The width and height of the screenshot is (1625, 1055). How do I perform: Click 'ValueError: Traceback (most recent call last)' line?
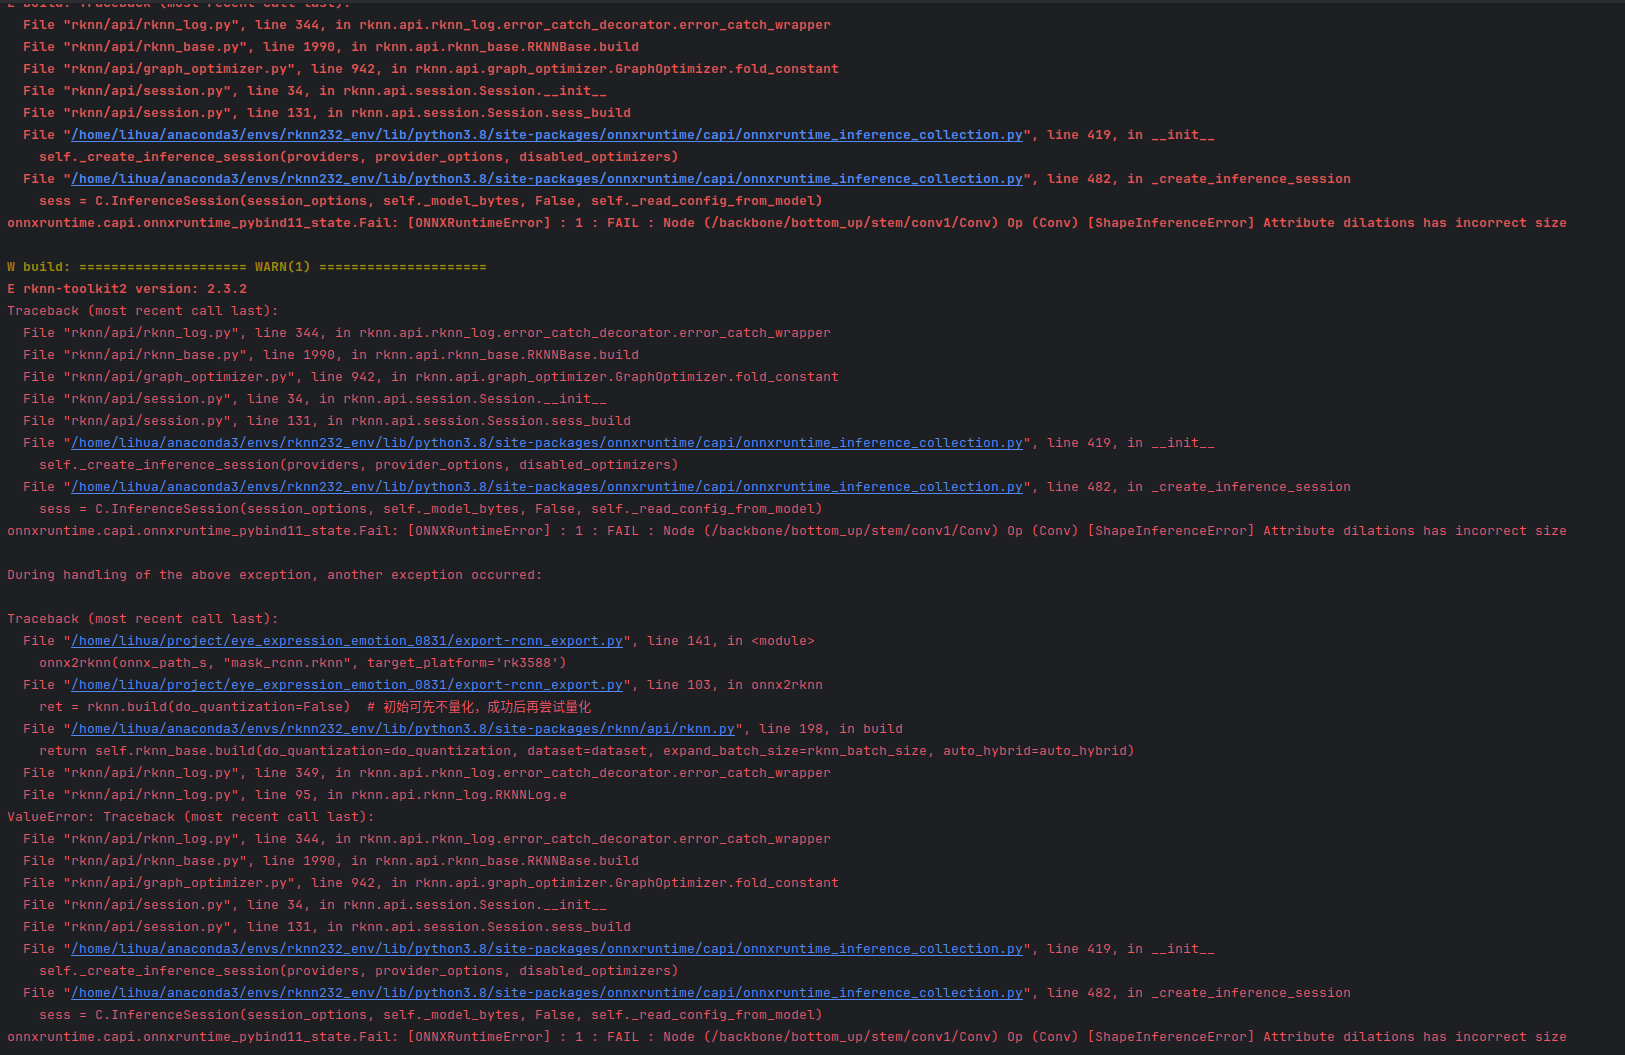coord(191,817)
